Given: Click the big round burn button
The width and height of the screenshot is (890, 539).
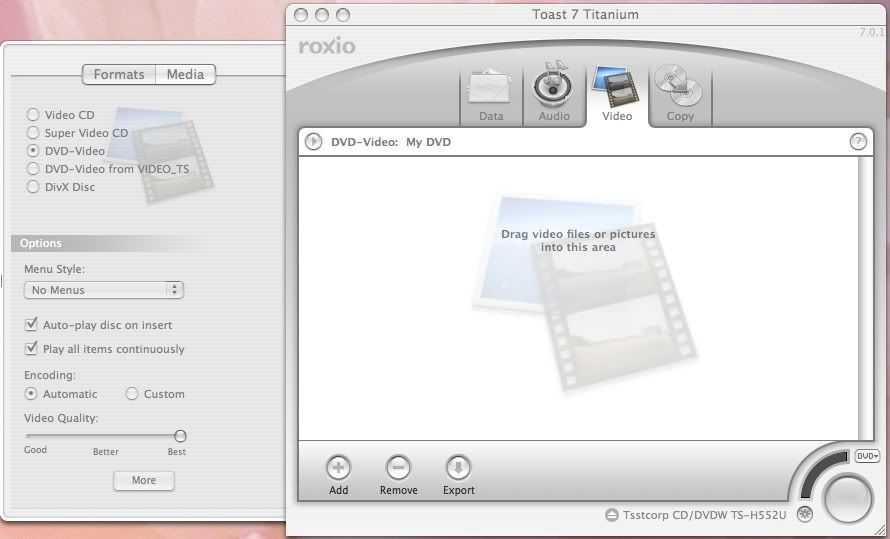Looking at the screenshot, I should 848,499.
